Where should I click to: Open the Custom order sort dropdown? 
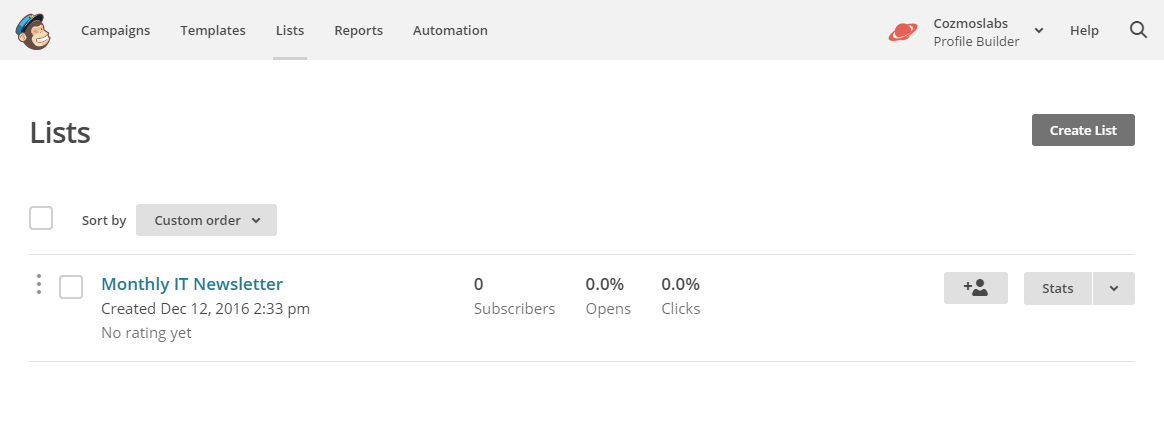[206, 220]
